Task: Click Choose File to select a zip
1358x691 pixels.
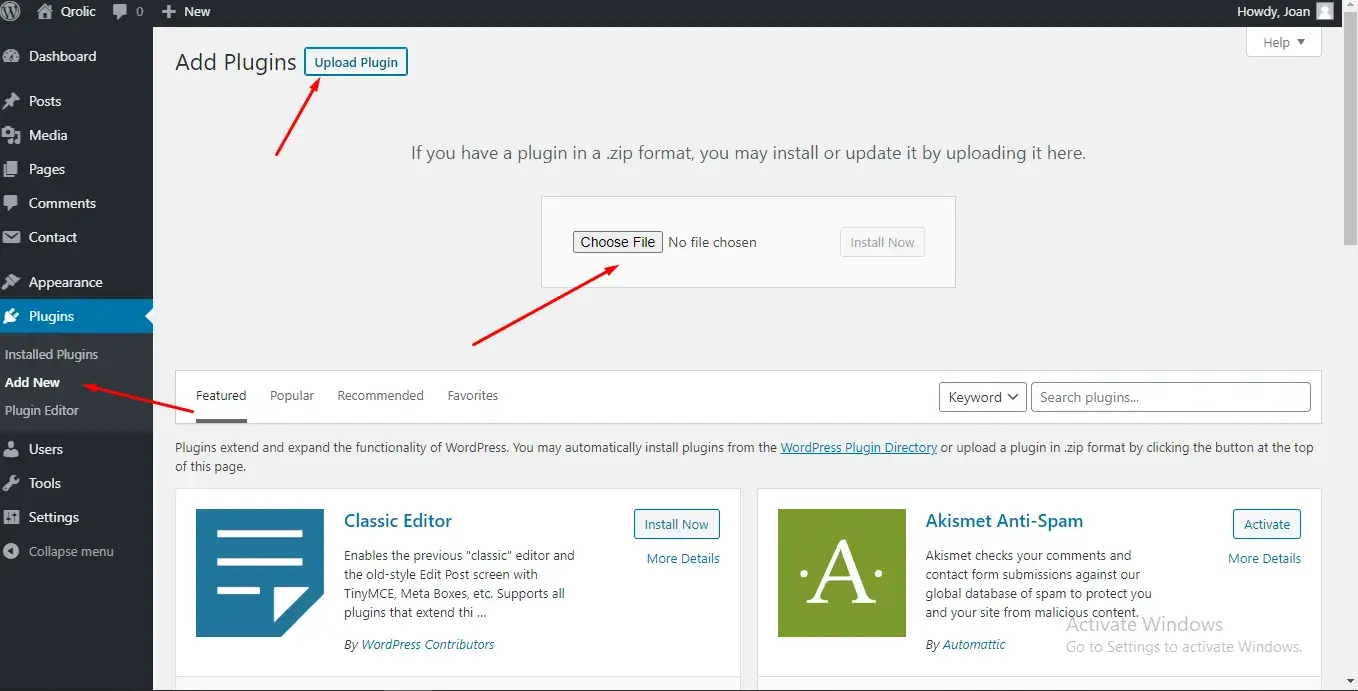Action: point(617,242)
